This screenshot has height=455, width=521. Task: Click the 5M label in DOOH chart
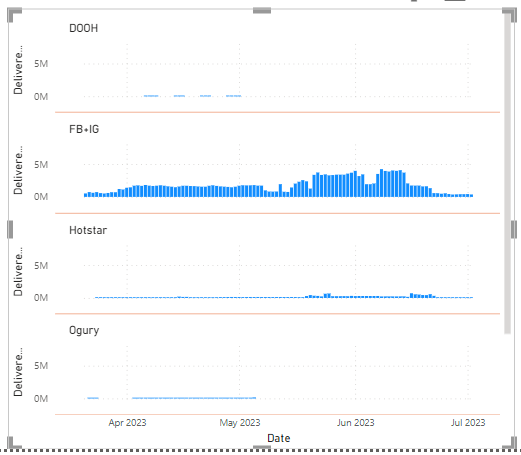[x=41, y=63]
